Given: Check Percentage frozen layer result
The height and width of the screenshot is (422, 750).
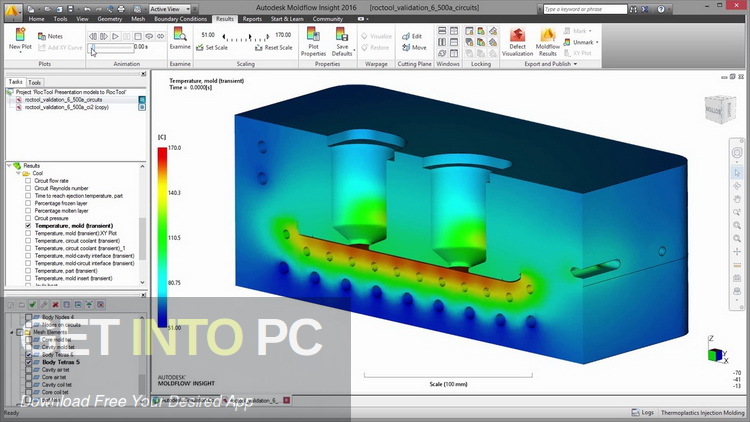Looking at the screenshot, I should 28,203.
